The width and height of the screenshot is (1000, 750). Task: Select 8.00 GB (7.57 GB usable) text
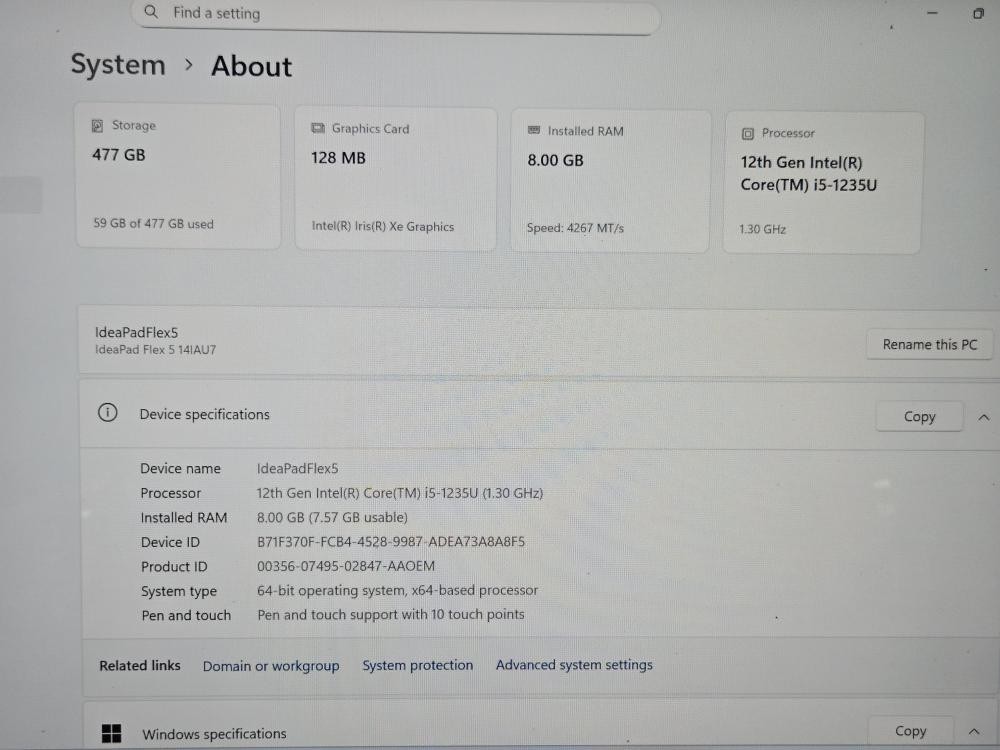pyautogui.click(x=332, y=517)
